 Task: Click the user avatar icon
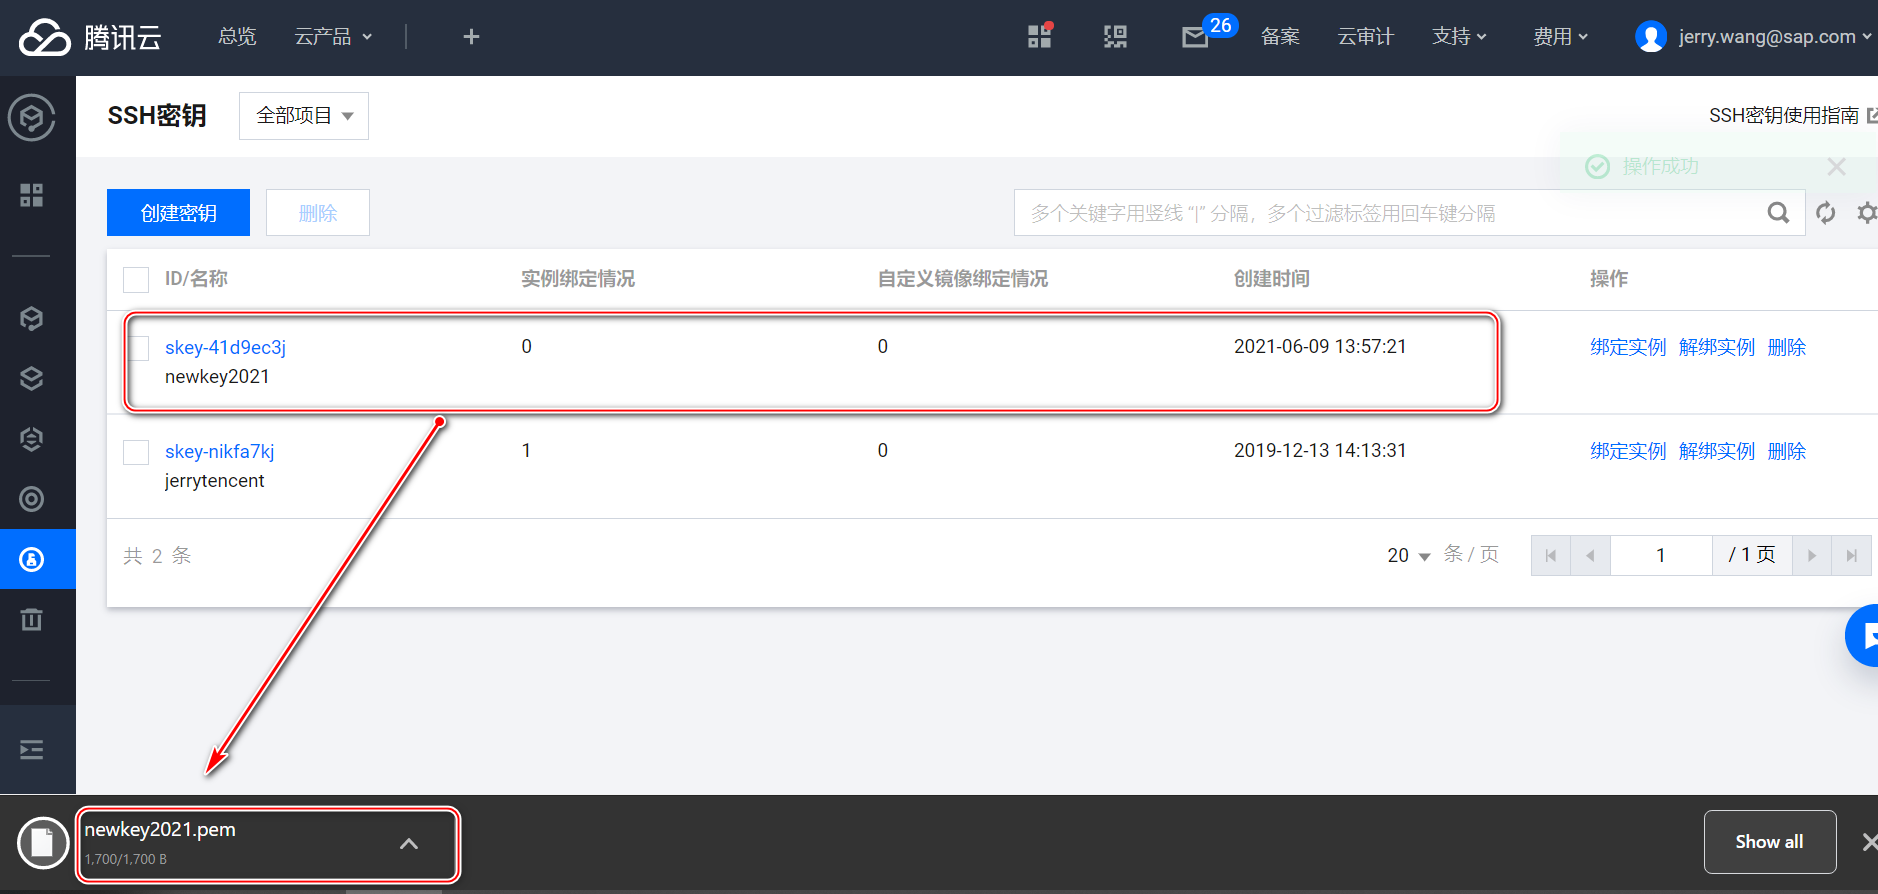click(1651, 37)
